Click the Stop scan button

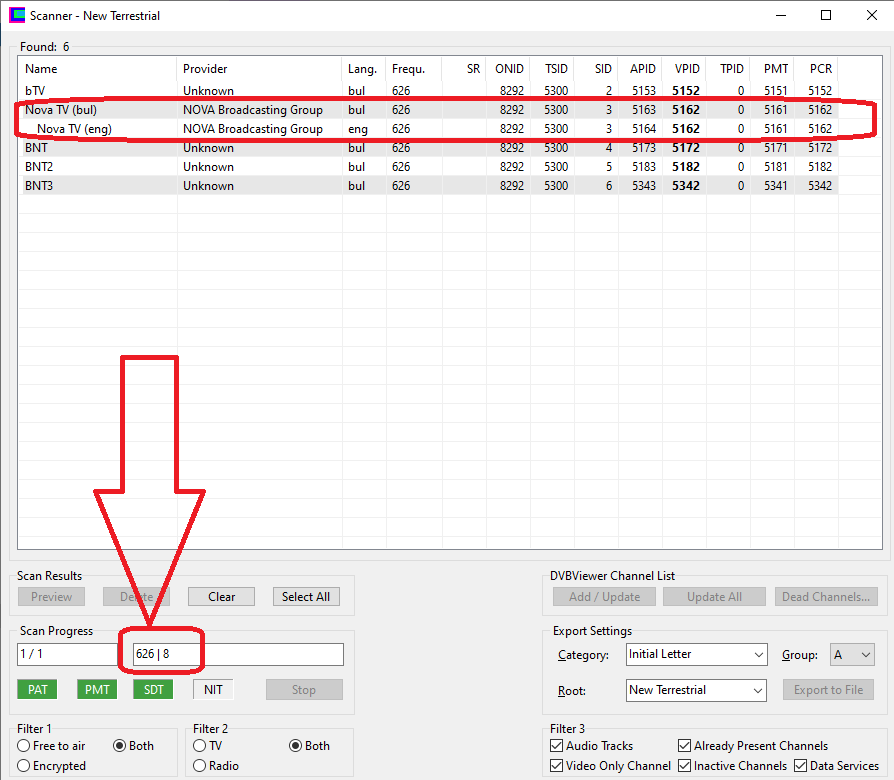click(304, 690)
